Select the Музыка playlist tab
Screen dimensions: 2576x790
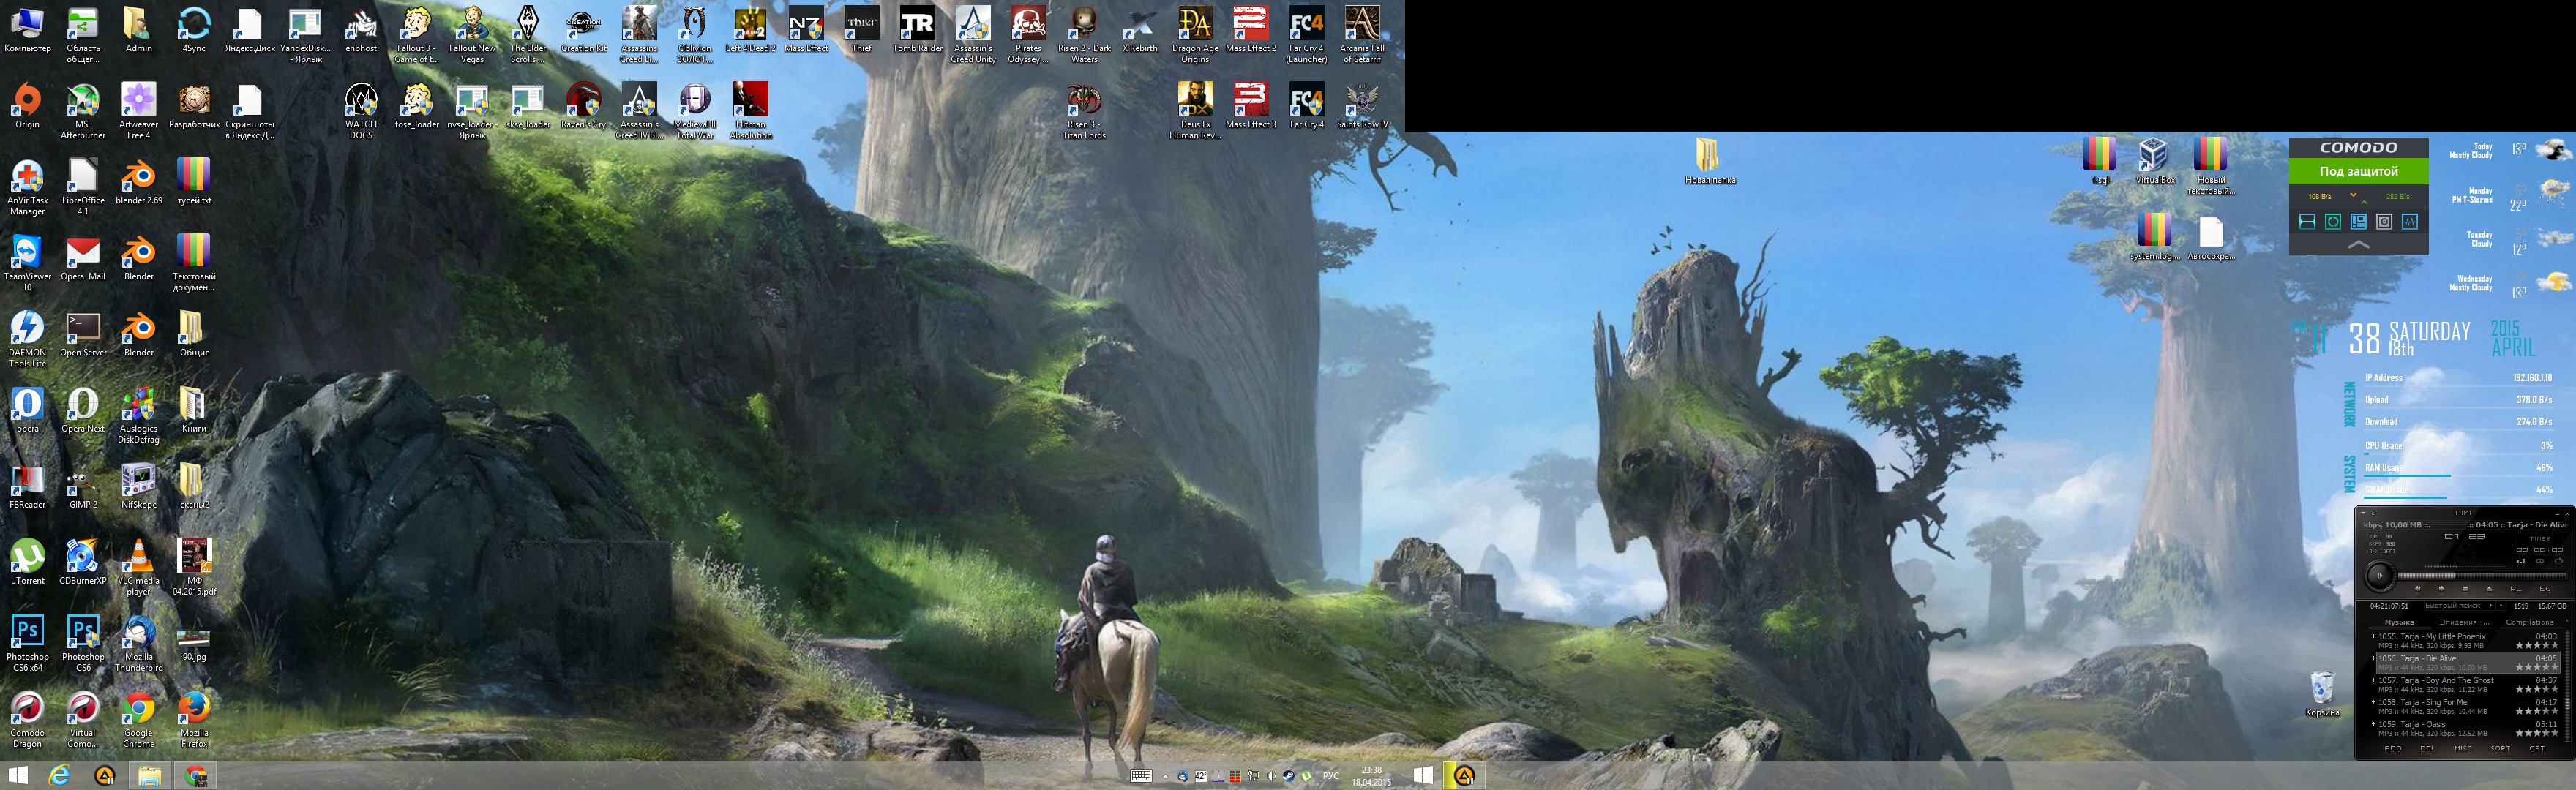[2400, 623]
